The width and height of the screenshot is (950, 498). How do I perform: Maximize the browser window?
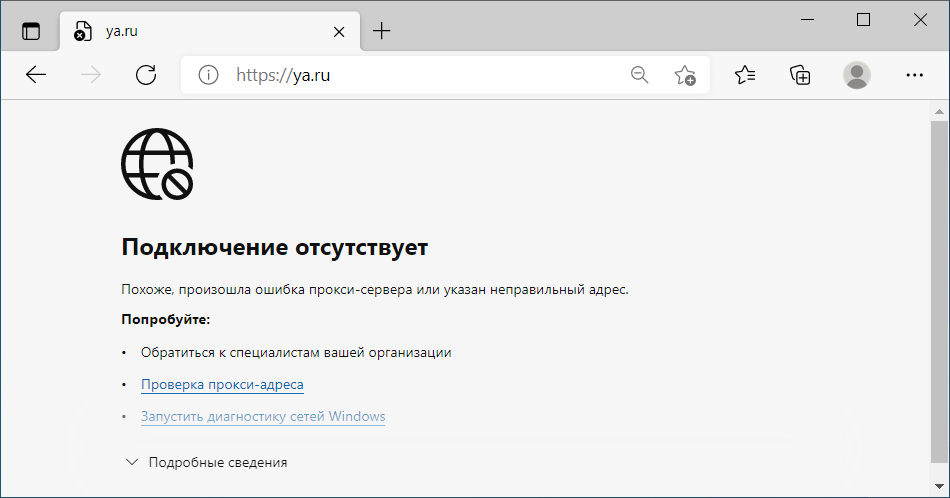pos(863,20)
